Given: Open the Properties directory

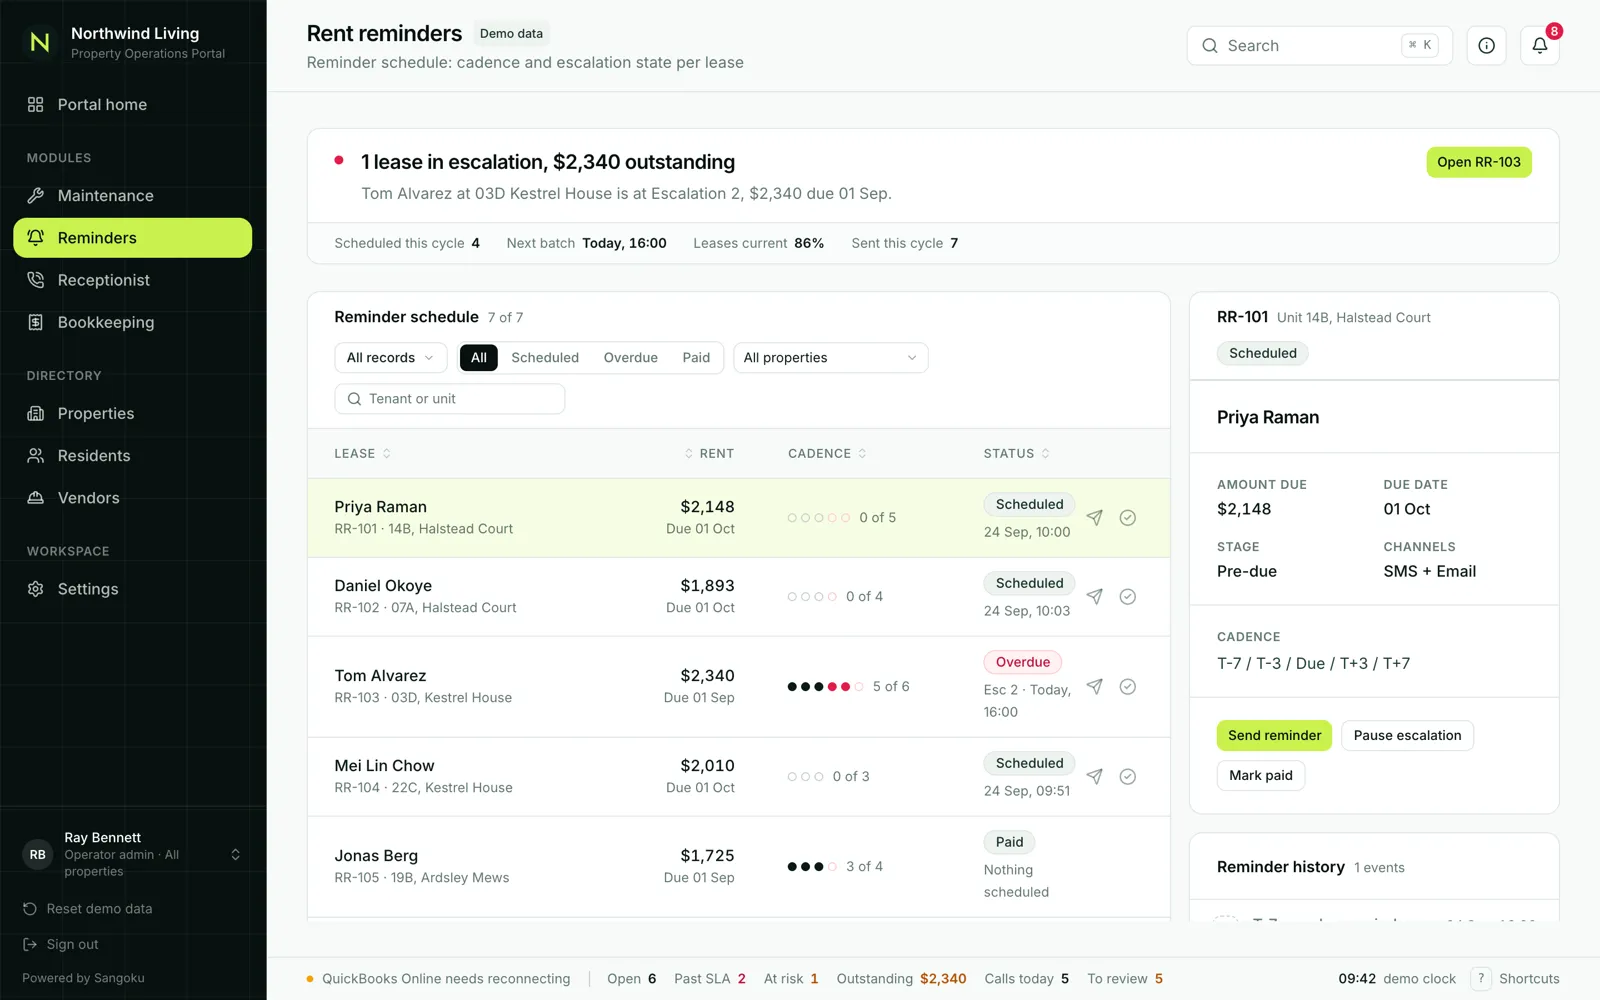Looking at the screenshot, I should click(x=132, y=414).
